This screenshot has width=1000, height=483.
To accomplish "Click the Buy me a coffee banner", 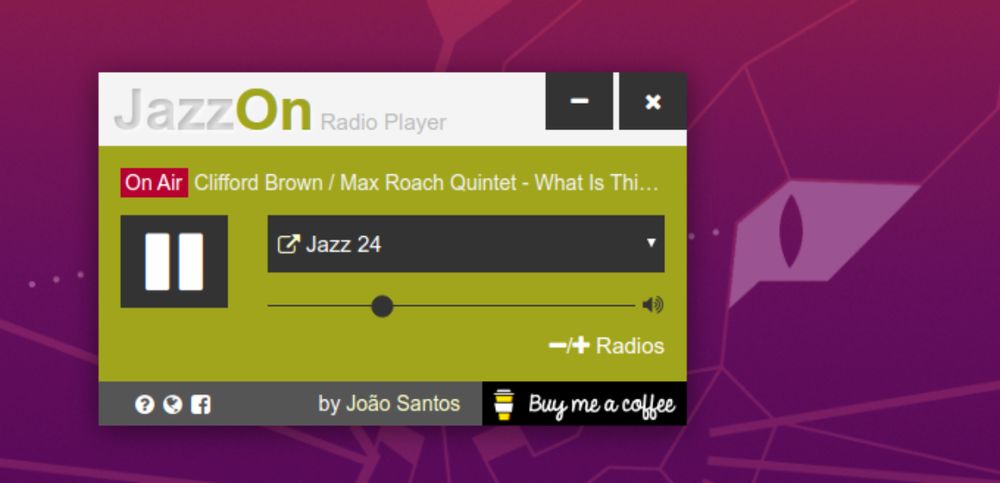I will pos(584,404).
